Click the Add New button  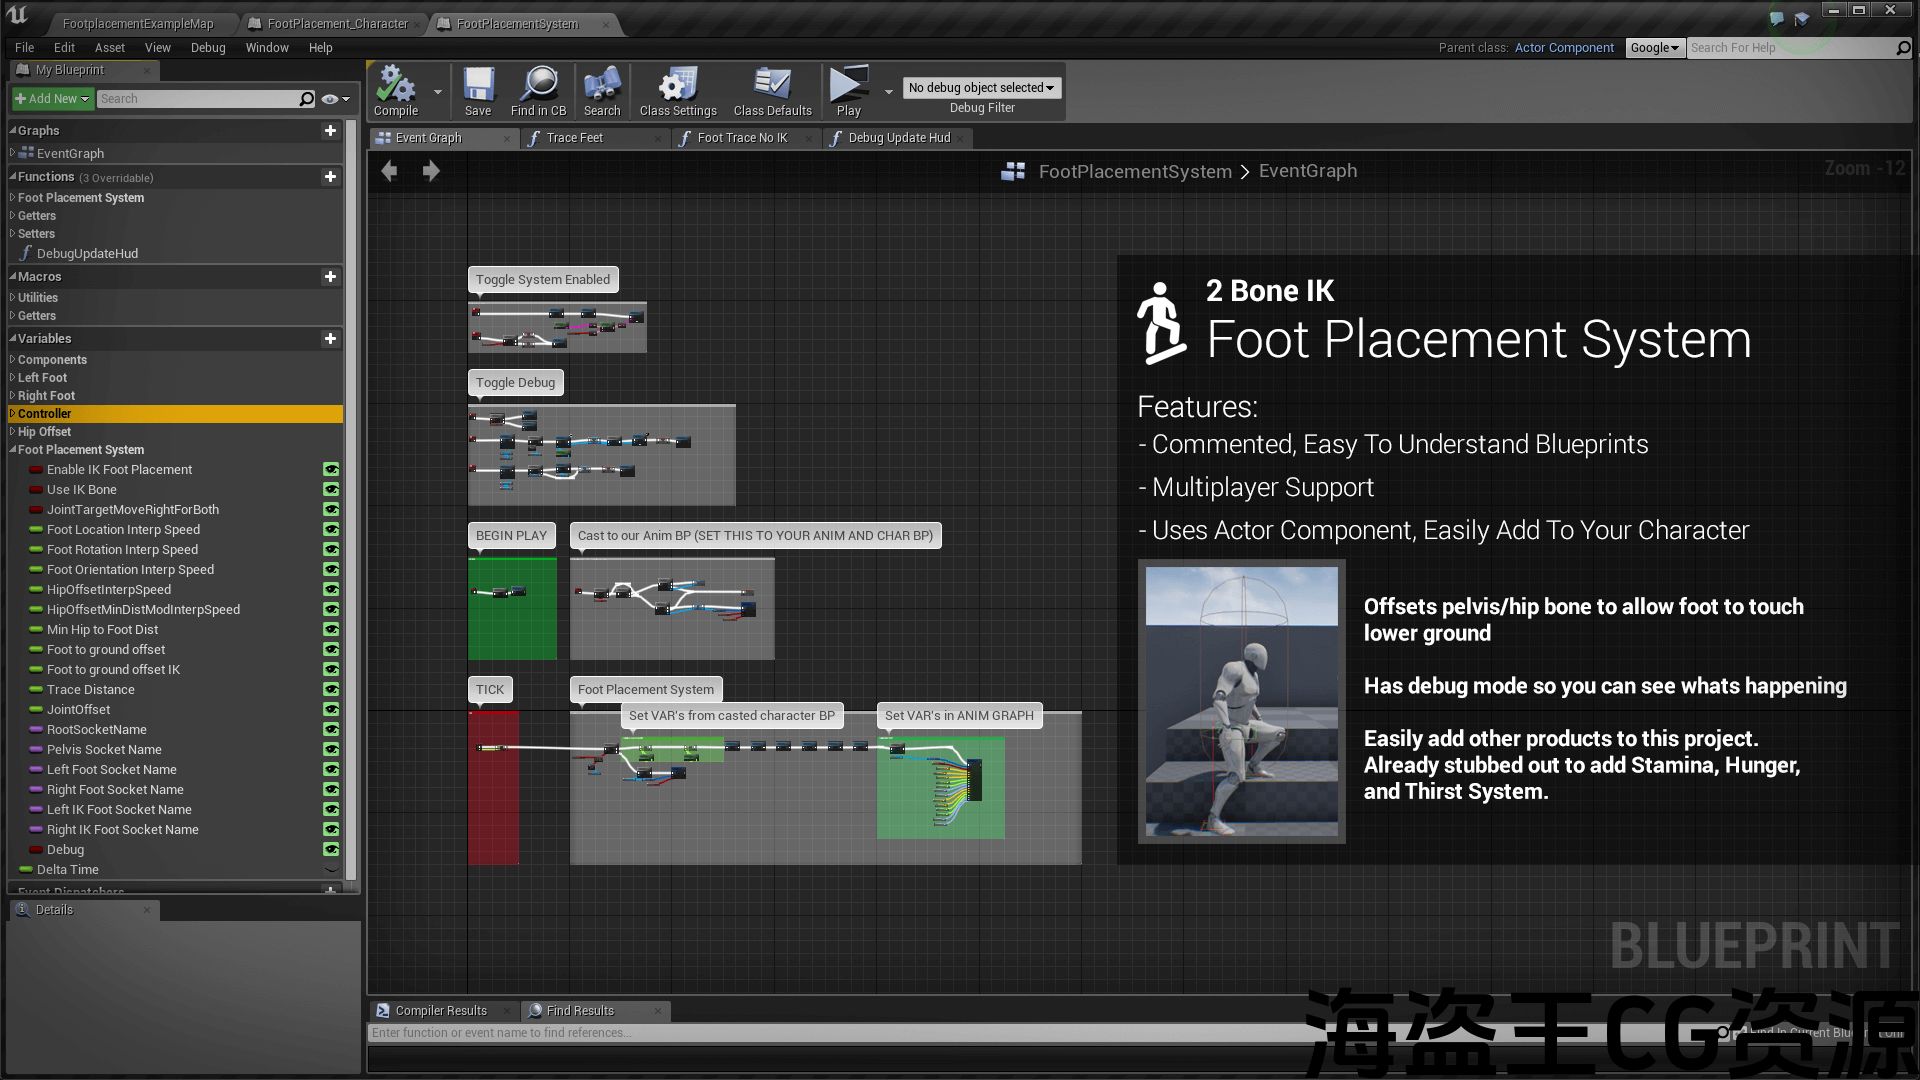click(53, 99)
